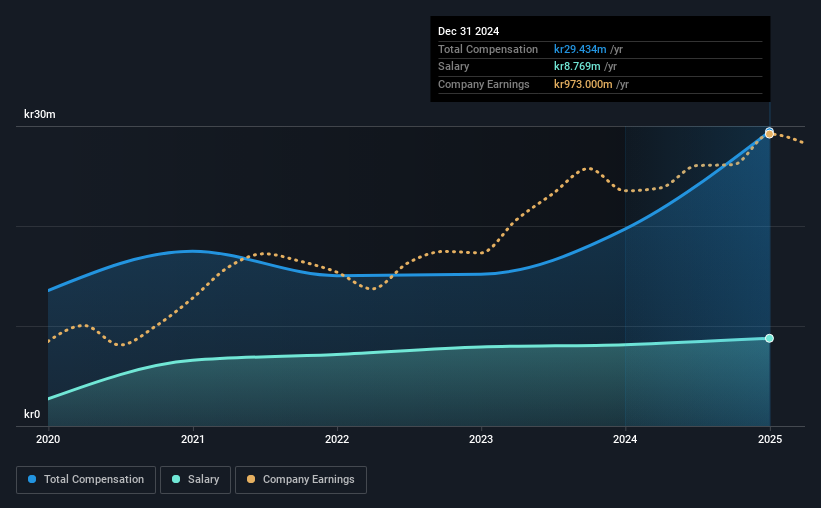Click the 2021 x-axis label
The image size is (821, 508).
pyautogui.click(x=193, y=439)
